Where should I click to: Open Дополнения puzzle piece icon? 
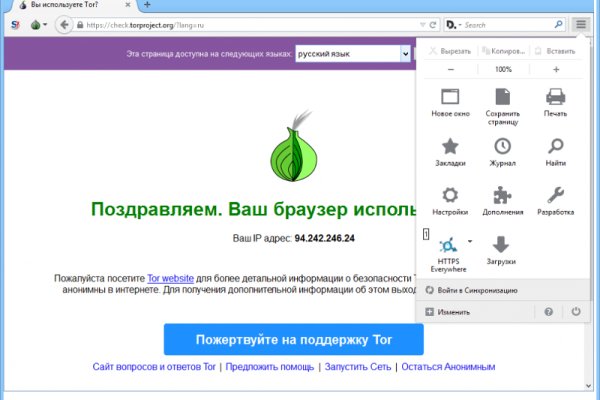[502, 196]
